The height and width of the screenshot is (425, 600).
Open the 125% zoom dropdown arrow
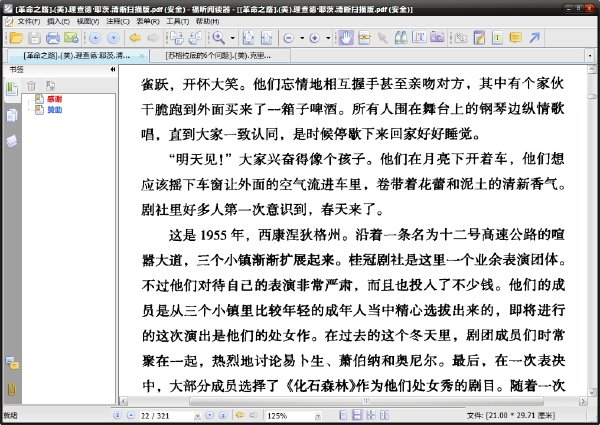(318, 416)
